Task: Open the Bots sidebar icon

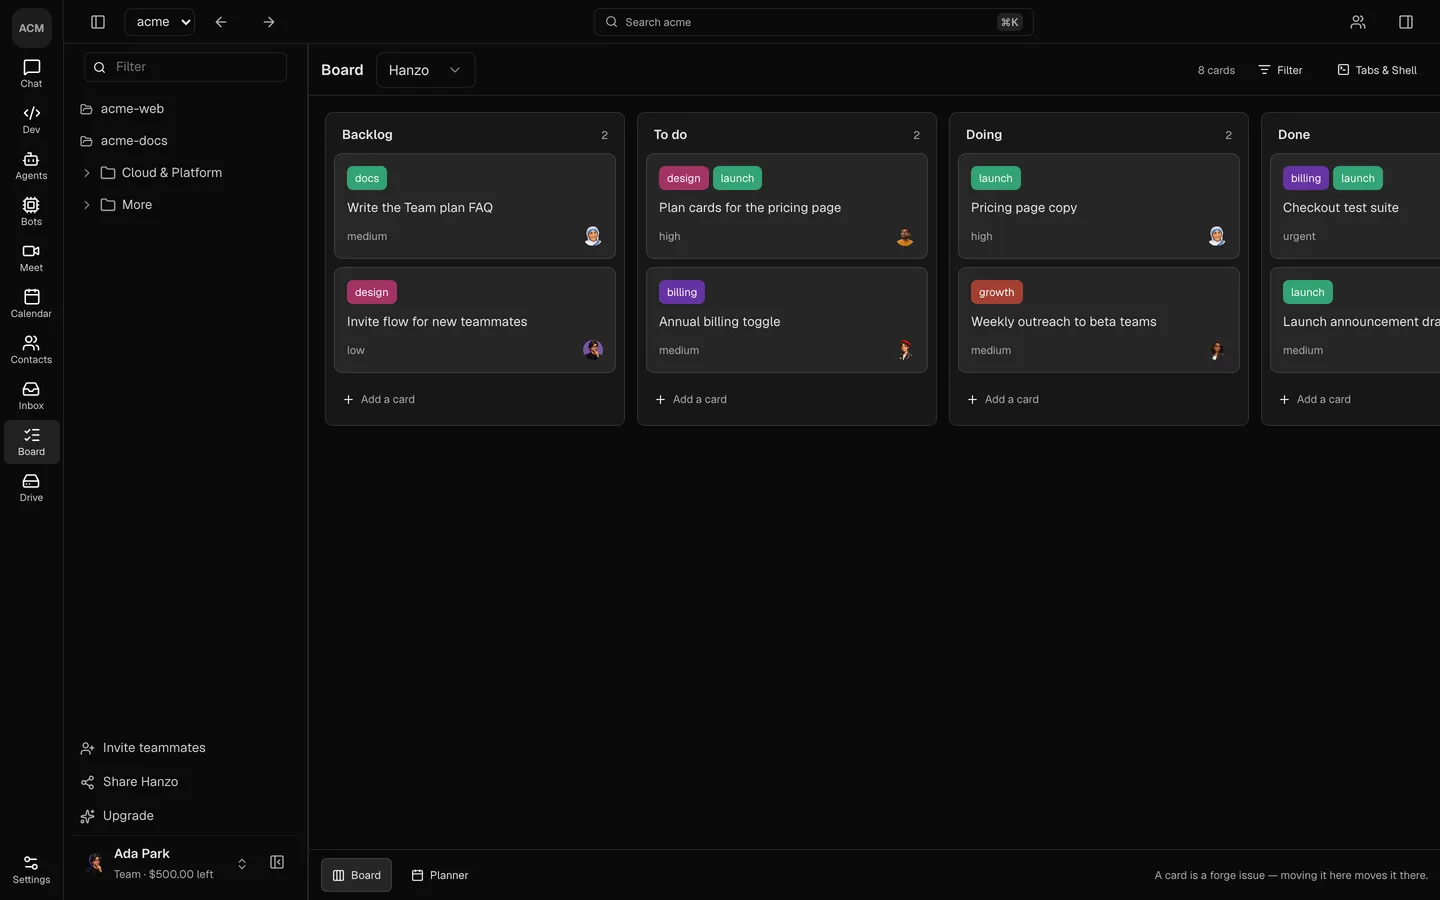Action: point(31,212)
